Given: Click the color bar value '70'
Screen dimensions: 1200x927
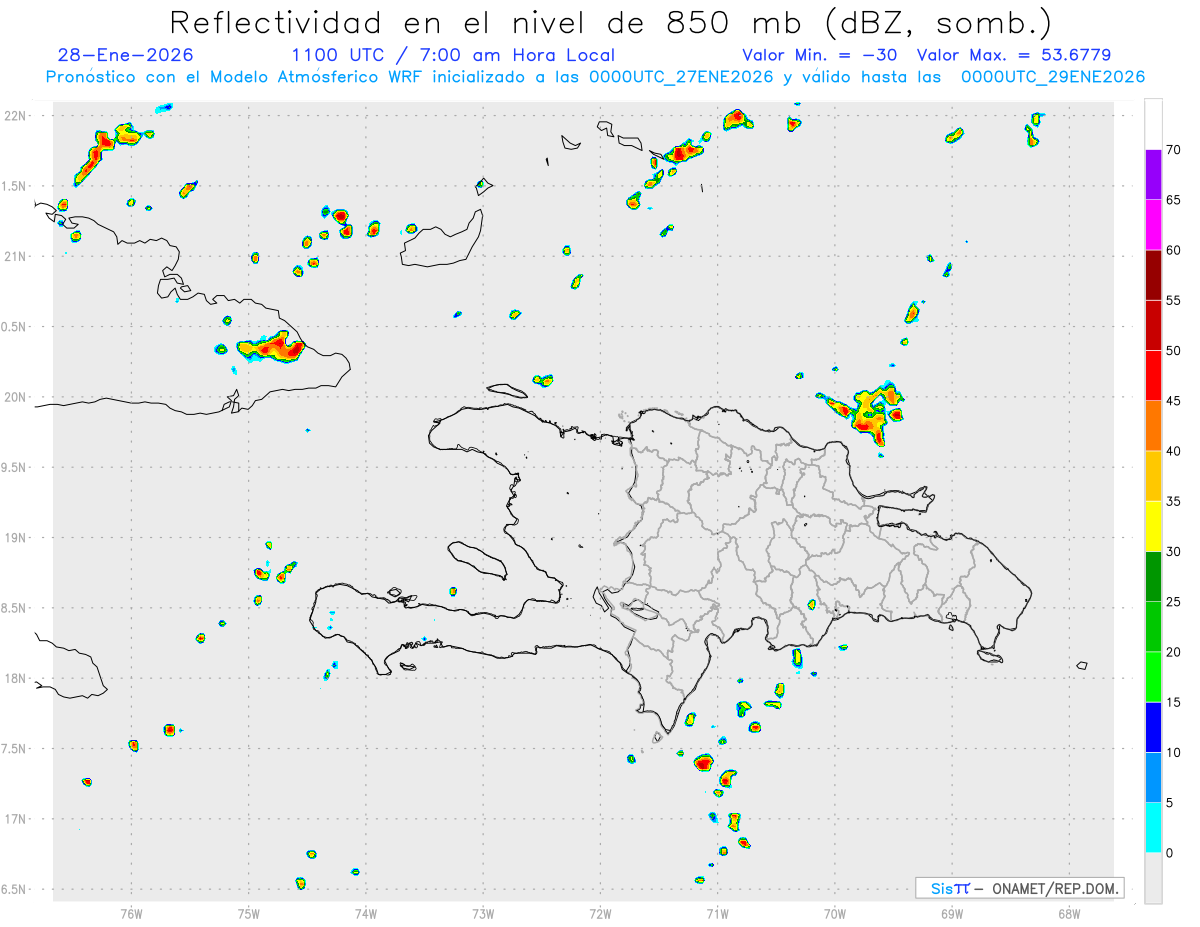Looking at the screenshot, I should [1173, 150].
